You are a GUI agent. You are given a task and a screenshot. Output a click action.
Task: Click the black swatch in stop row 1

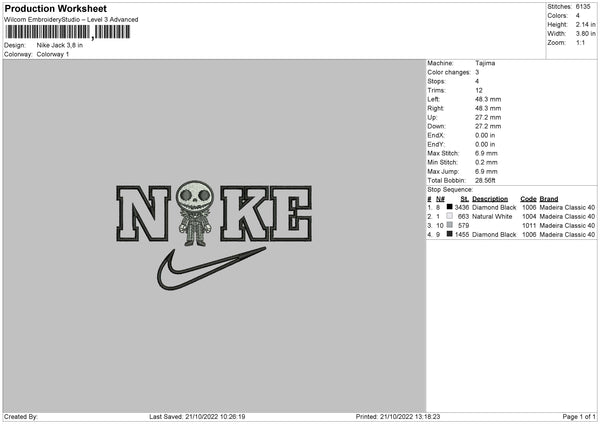tap(450, 207)
